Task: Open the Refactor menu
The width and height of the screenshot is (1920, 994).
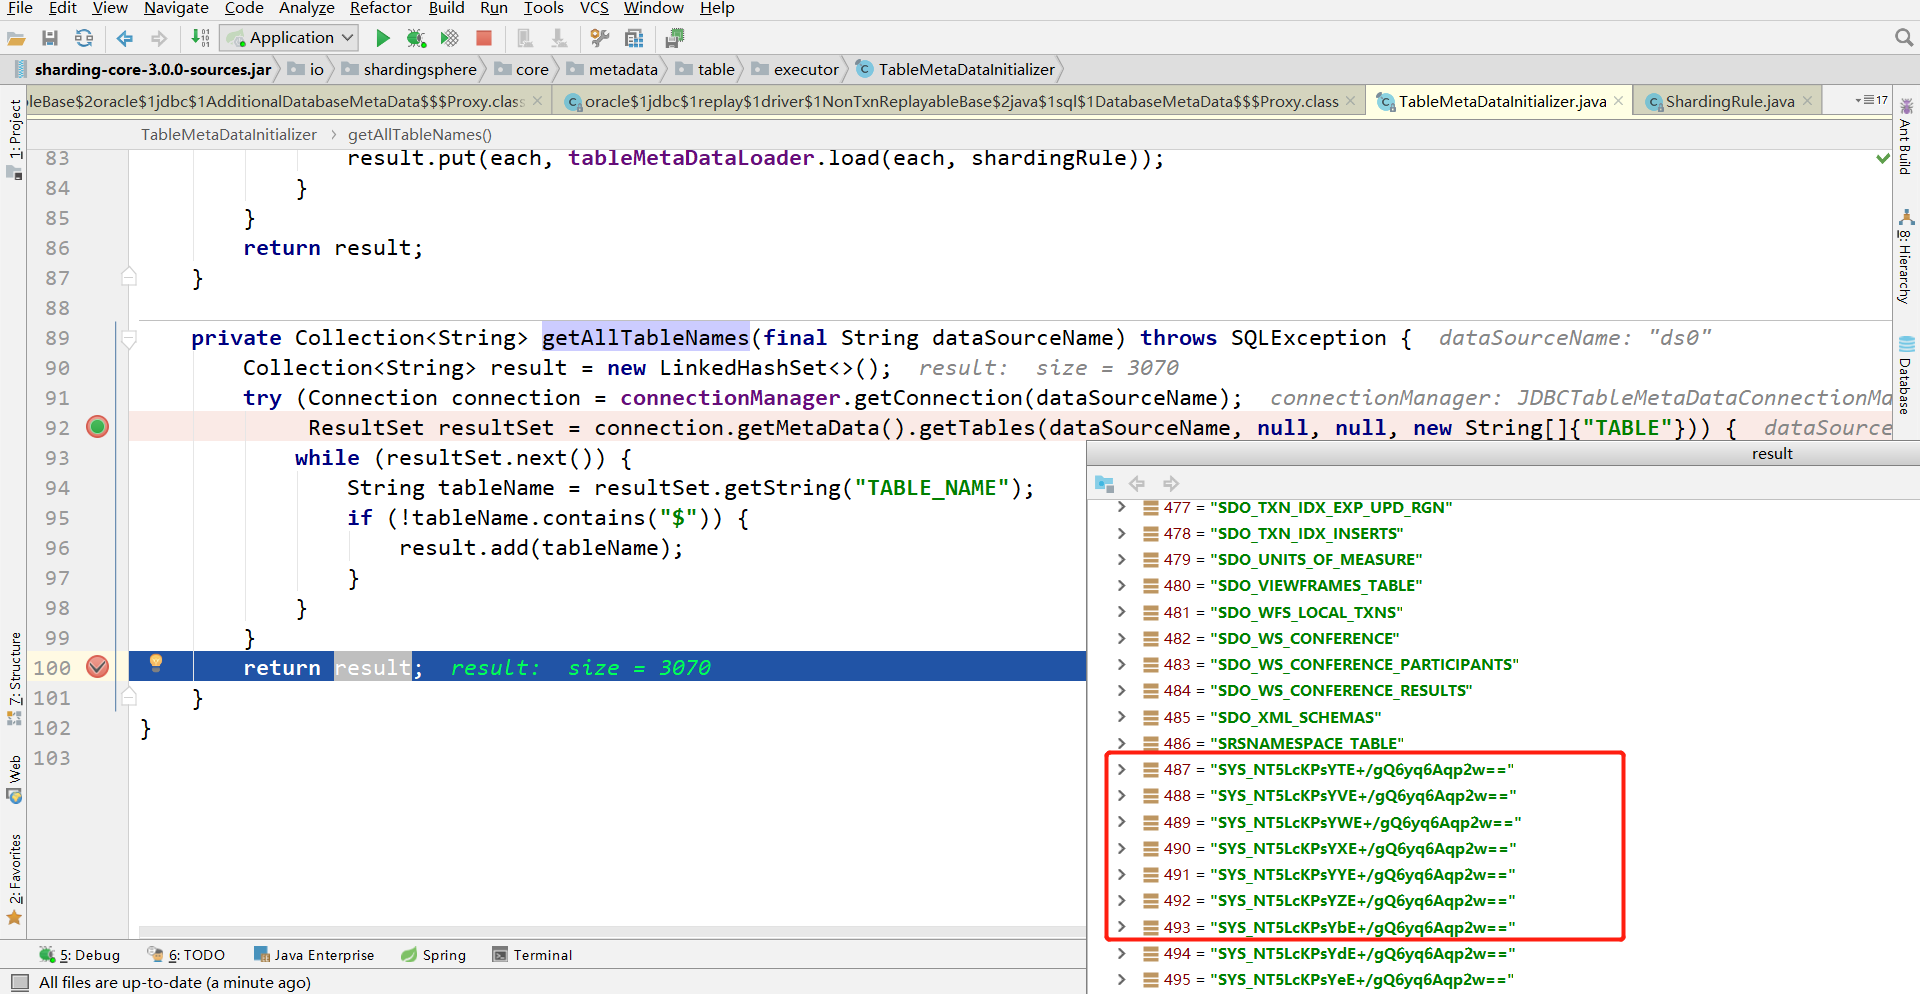Action: click(x=380, y=8)
